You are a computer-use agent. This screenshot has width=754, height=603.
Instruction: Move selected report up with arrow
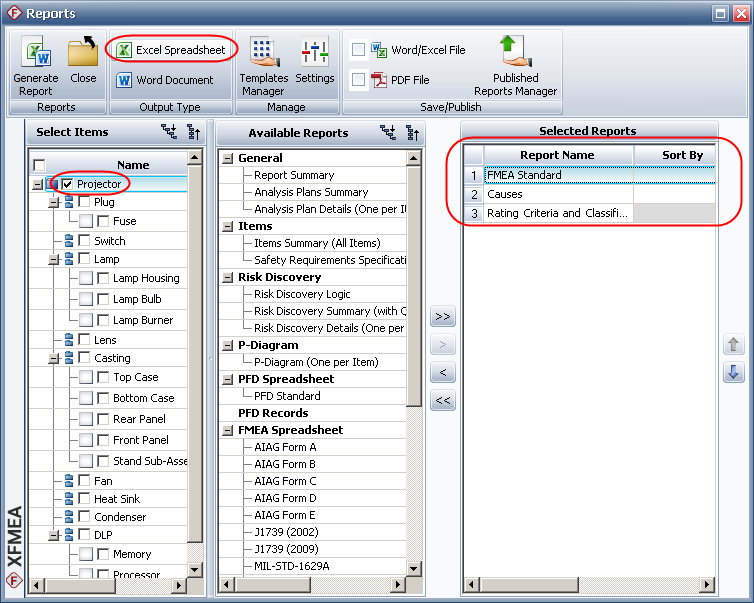point(734,345)
